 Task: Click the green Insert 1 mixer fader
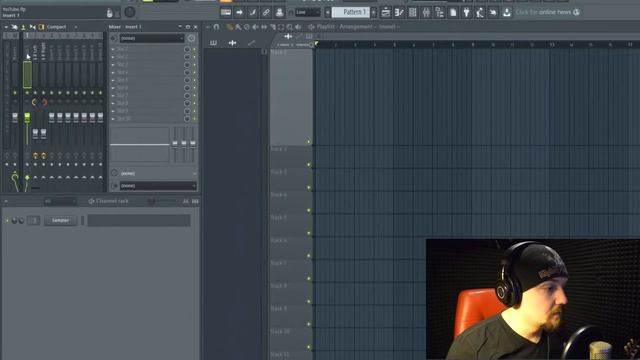coord(27,118)
